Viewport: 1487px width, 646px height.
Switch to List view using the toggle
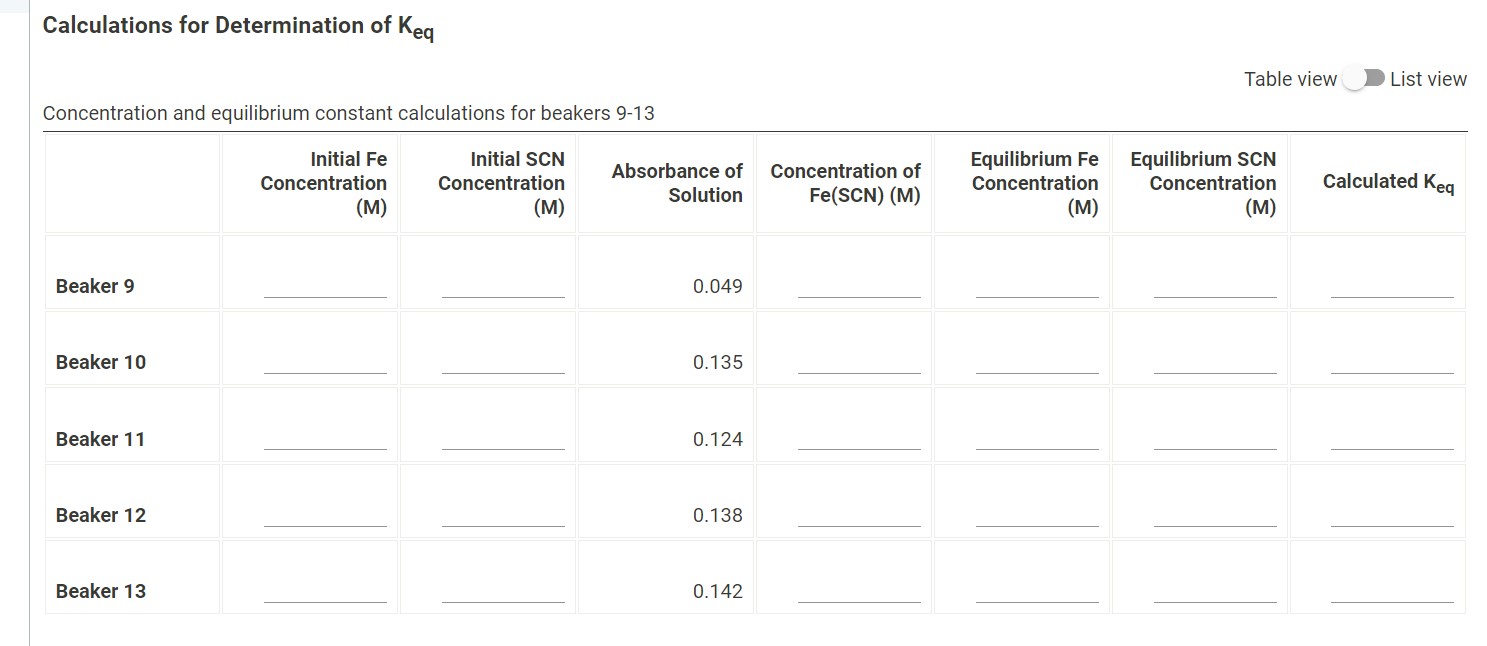(x=1363, y=76)
